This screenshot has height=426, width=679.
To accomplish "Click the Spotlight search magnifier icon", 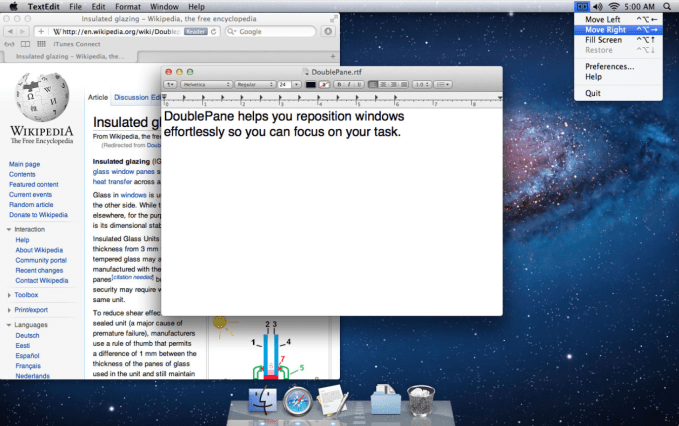I will coord(668,6).
